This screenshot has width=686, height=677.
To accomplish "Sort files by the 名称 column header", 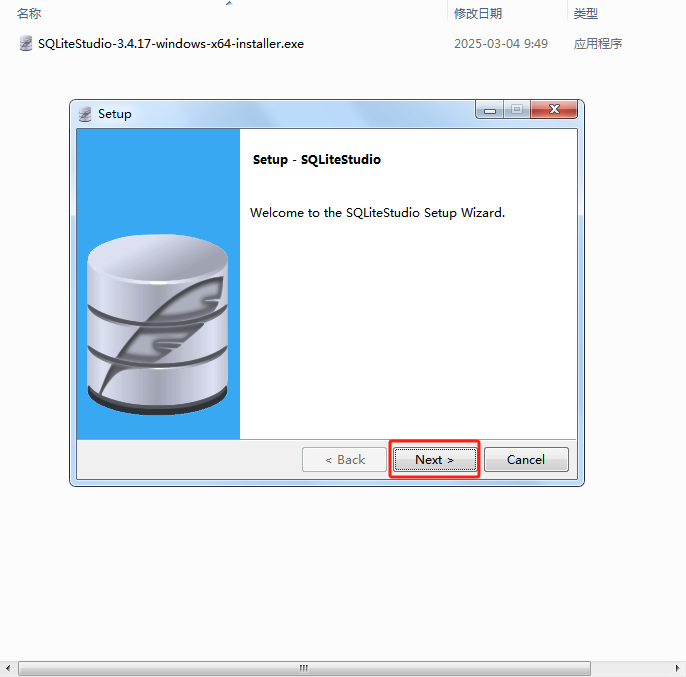I will tap(29, 14).
